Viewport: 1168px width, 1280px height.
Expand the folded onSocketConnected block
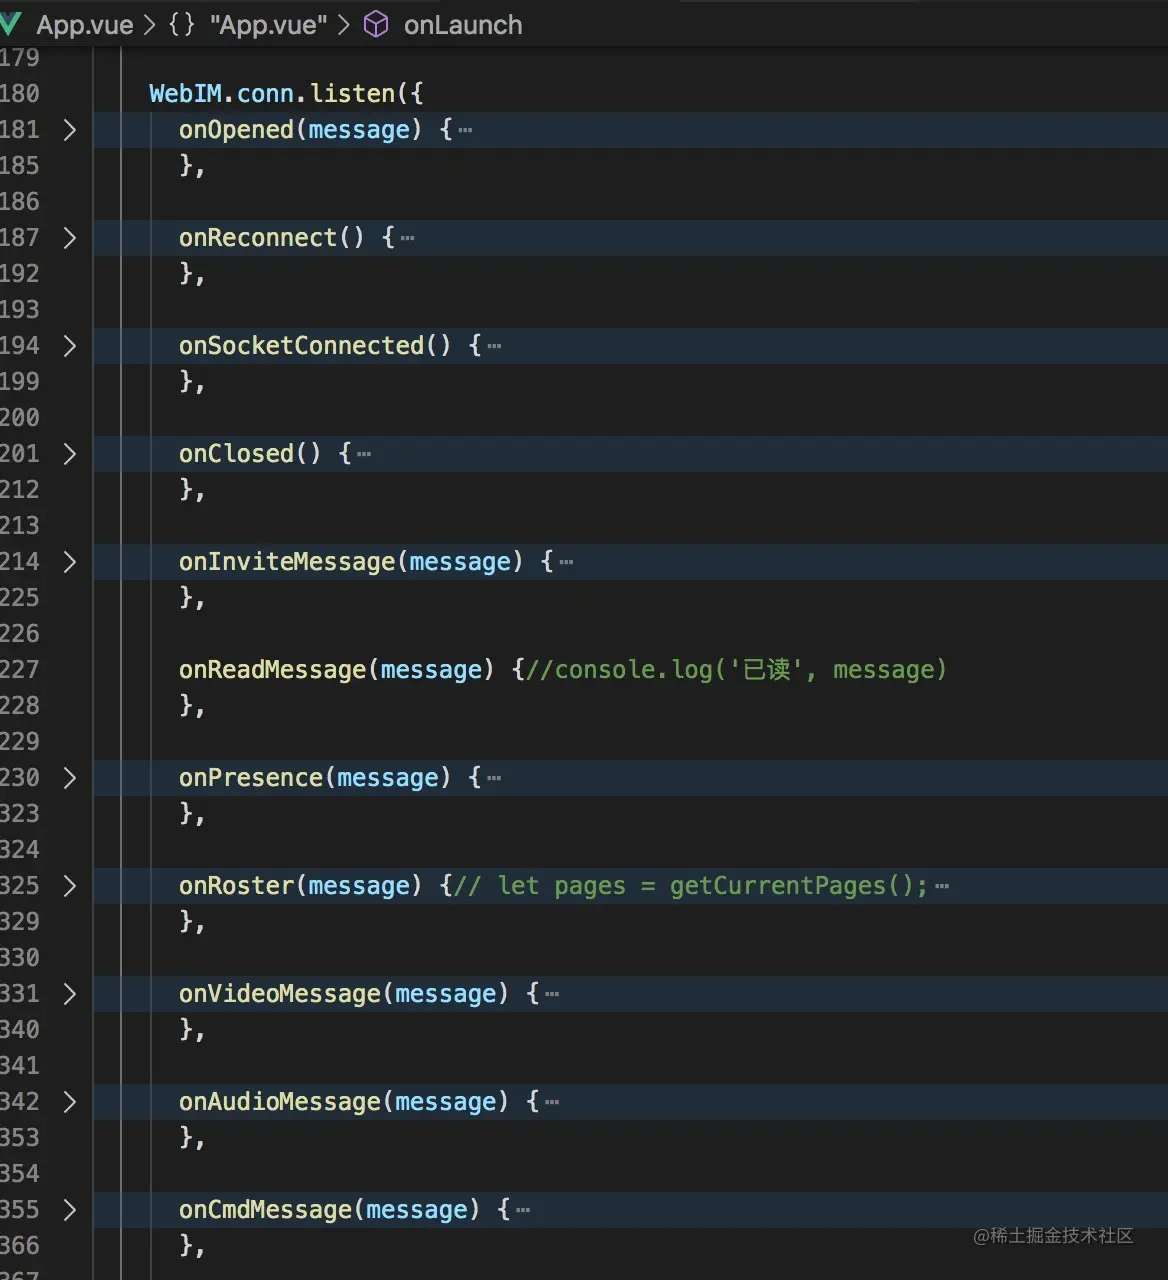(x=69, y=346)
